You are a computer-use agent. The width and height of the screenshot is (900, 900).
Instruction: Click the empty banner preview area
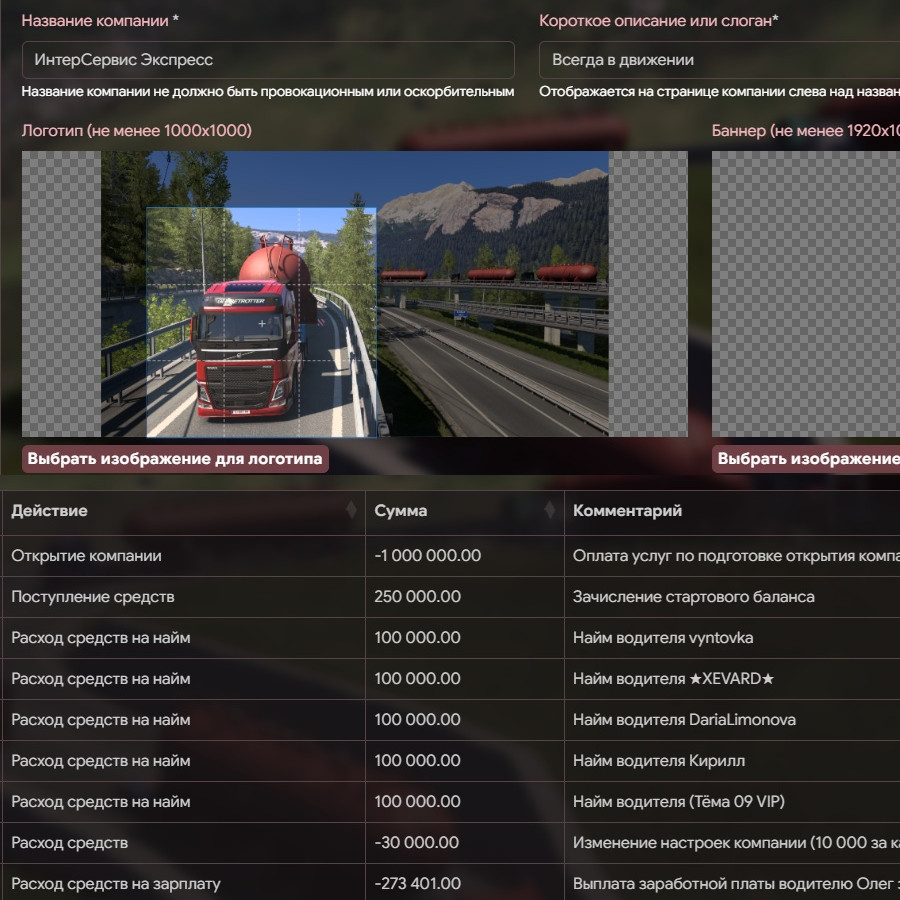tap(806, 293)
